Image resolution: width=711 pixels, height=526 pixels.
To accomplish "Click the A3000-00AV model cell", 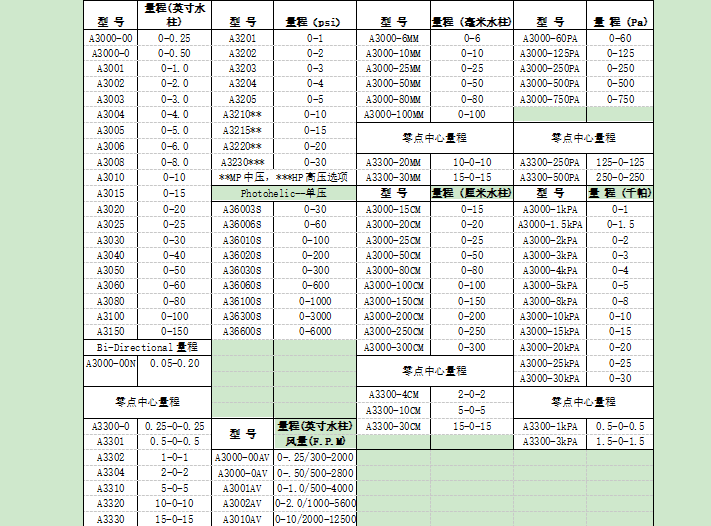I will point(242,456).
